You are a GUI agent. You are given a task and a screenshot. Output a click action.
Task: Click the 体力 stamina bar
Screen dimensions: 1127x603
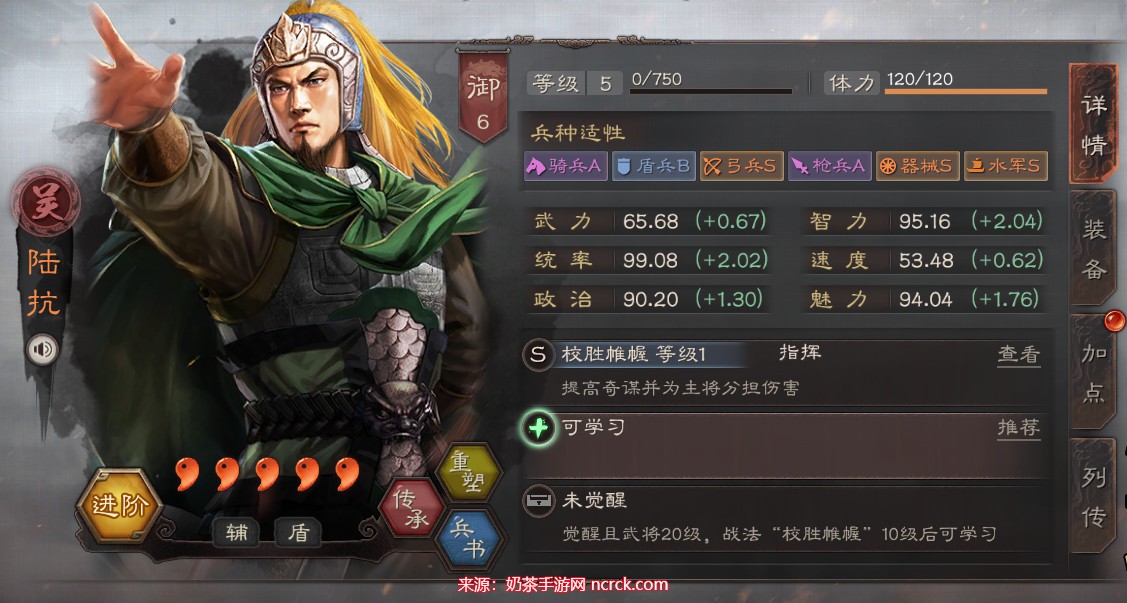click(966, 91)
